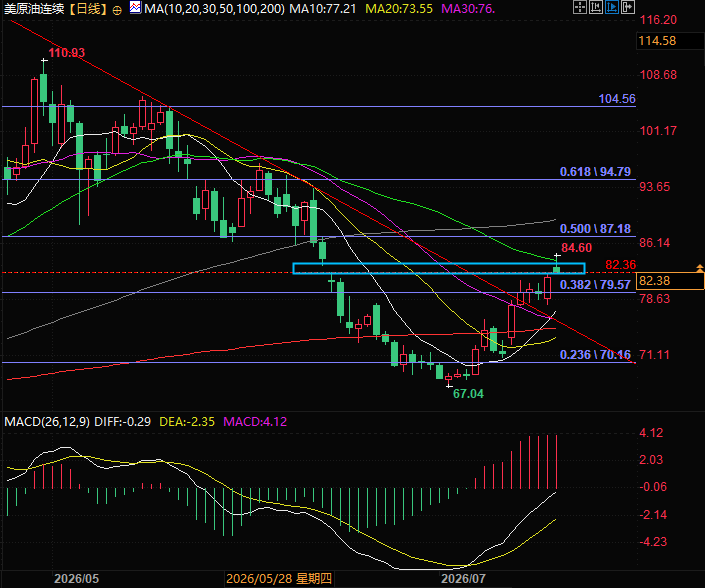Click the MA(10,20,30,50,100,200) indicator label
This screenshot has width=705, height=588.
pos(214,9)
